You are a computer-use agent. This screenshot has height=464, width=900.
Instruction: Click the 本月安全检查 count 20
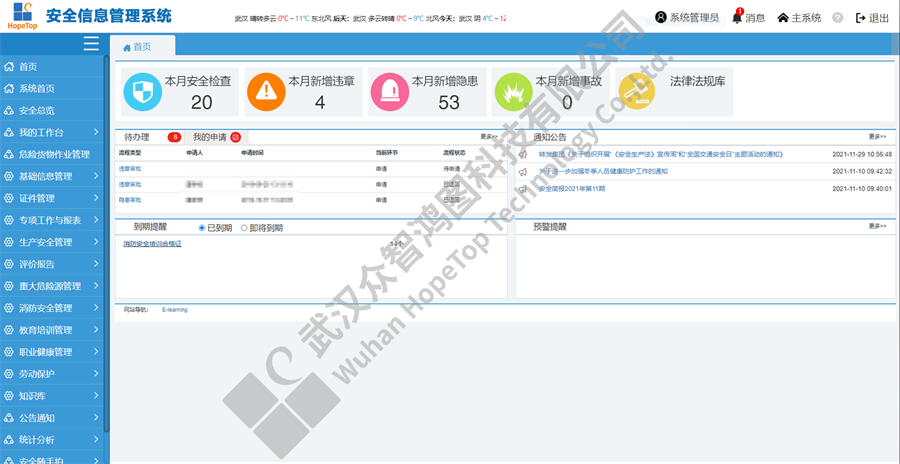click(201, 102)
